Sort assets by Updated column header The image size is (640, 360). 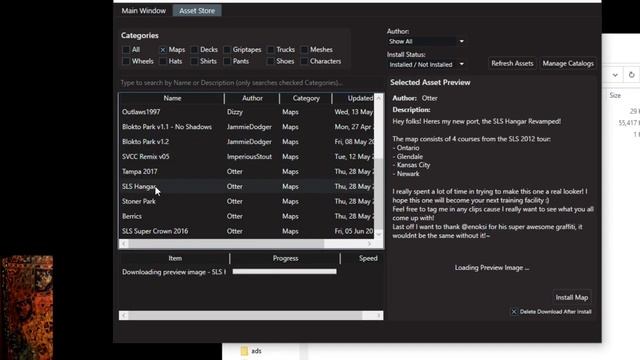pos(354,98)
